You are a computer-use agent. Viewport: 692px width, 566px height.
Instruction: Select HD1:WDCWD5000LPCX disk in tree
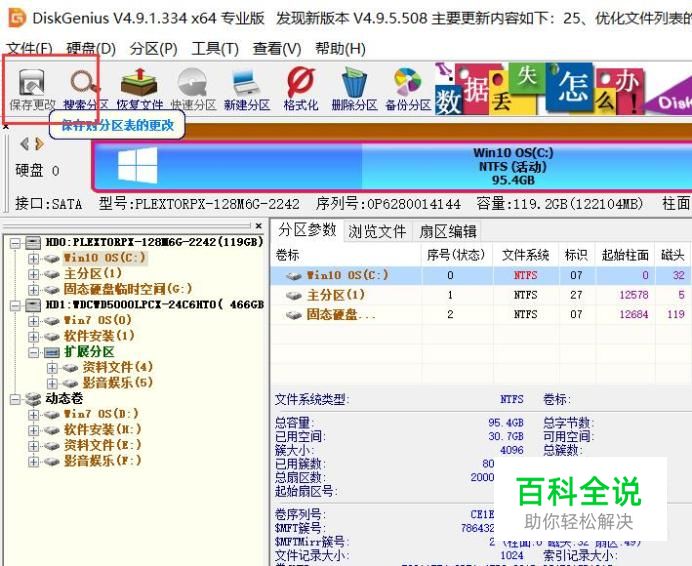pyautogui.click(x=154, y=305)
